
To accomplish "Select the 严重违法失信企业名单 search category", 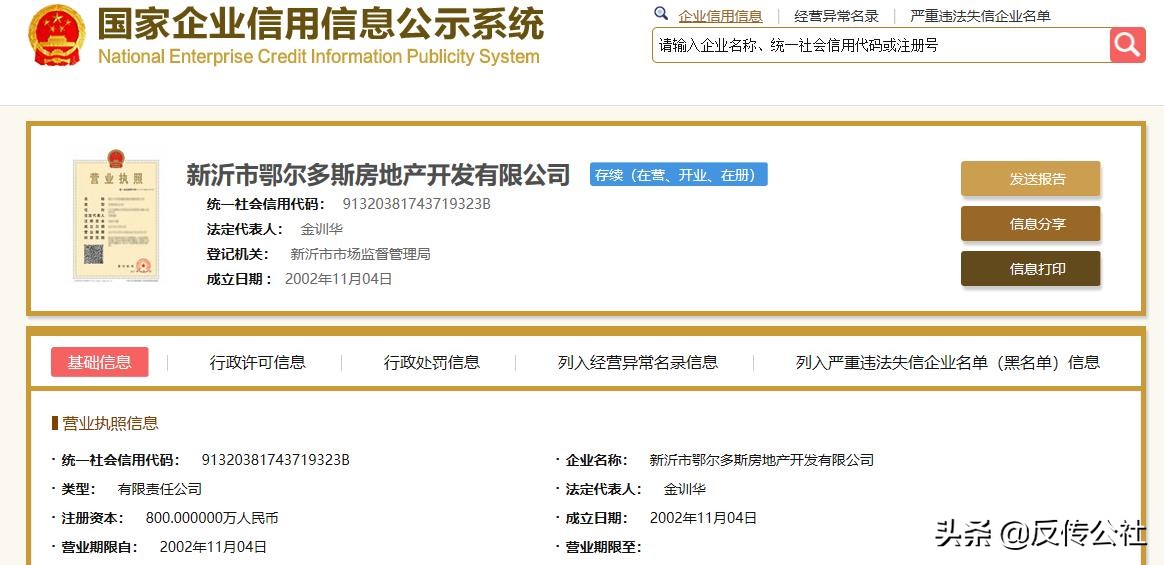I will [980, 16].
